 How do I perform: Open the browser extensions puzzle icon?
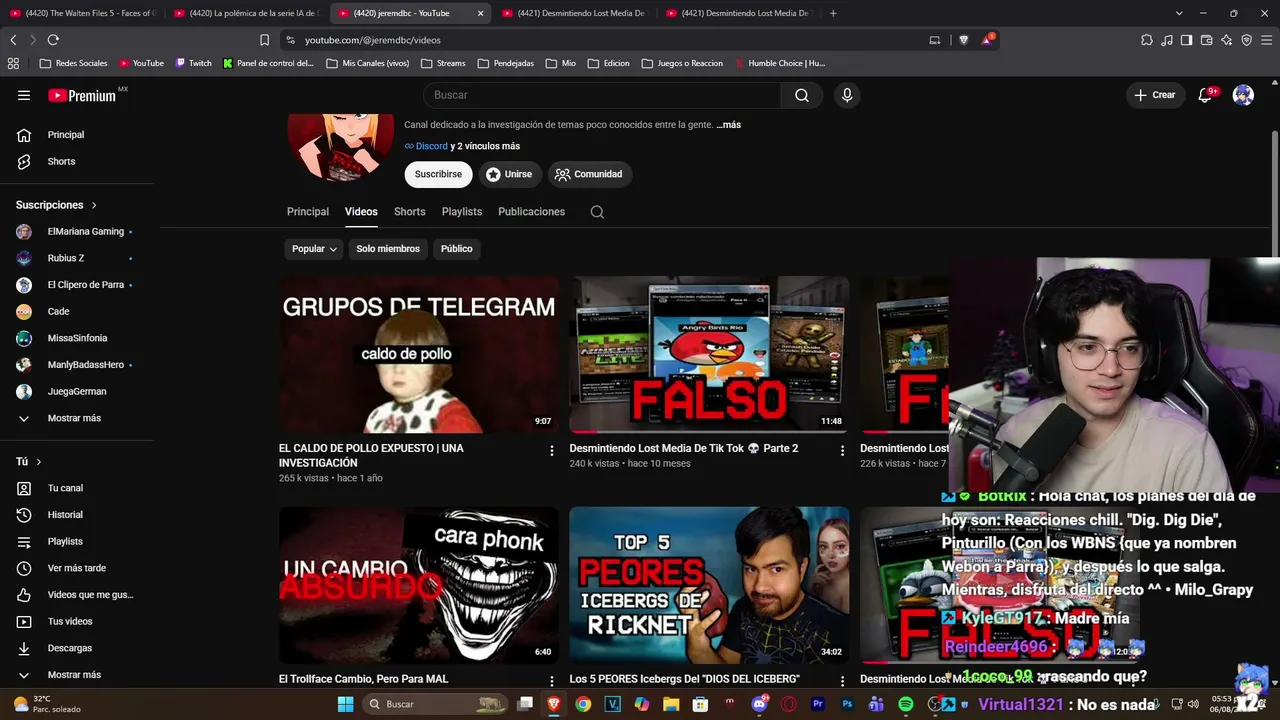tap(1147, 40)
